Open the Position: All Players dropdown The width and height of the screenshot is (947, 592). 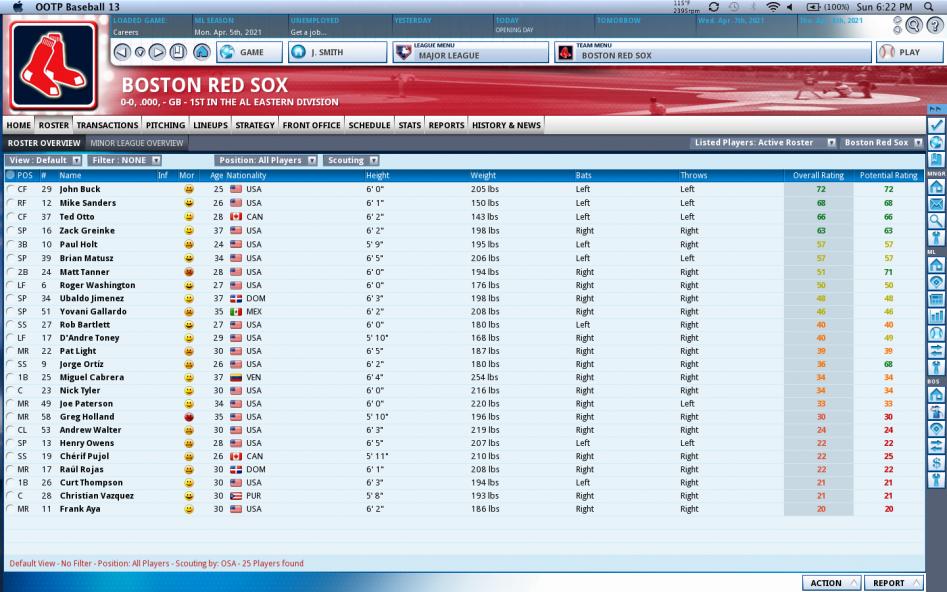265,160
